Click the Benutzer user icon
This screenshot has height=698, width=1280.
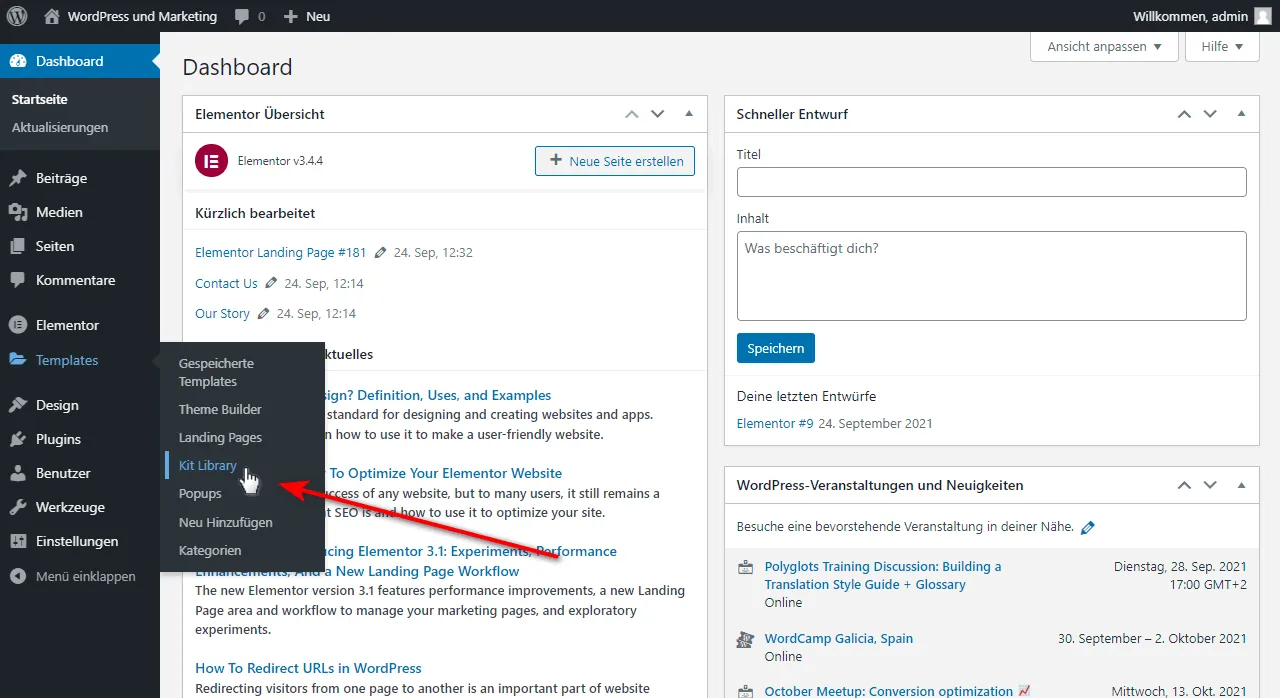tap(18, 473)
